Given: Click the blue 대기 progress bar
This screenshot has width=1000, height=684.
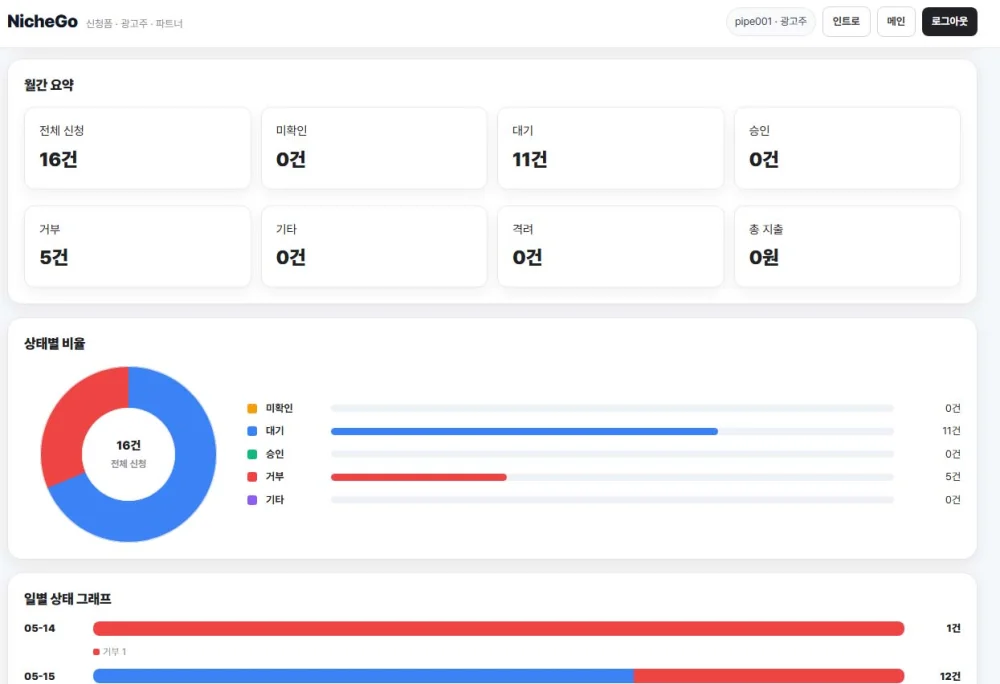Looking at the screenshot, I should point(524,432).
